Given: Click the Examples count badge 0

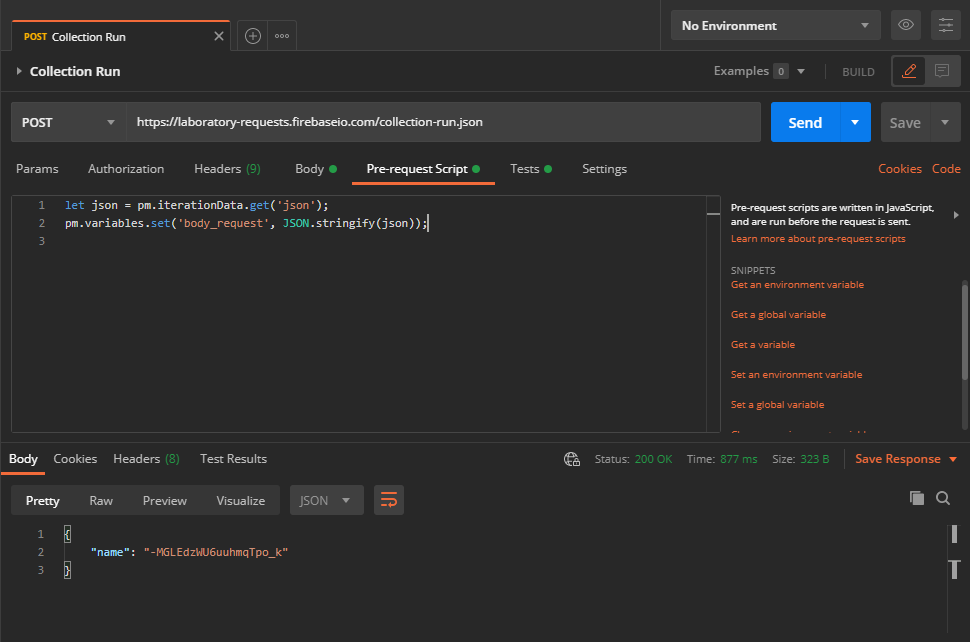Looking at the screenshot, I should pos(781,72).
